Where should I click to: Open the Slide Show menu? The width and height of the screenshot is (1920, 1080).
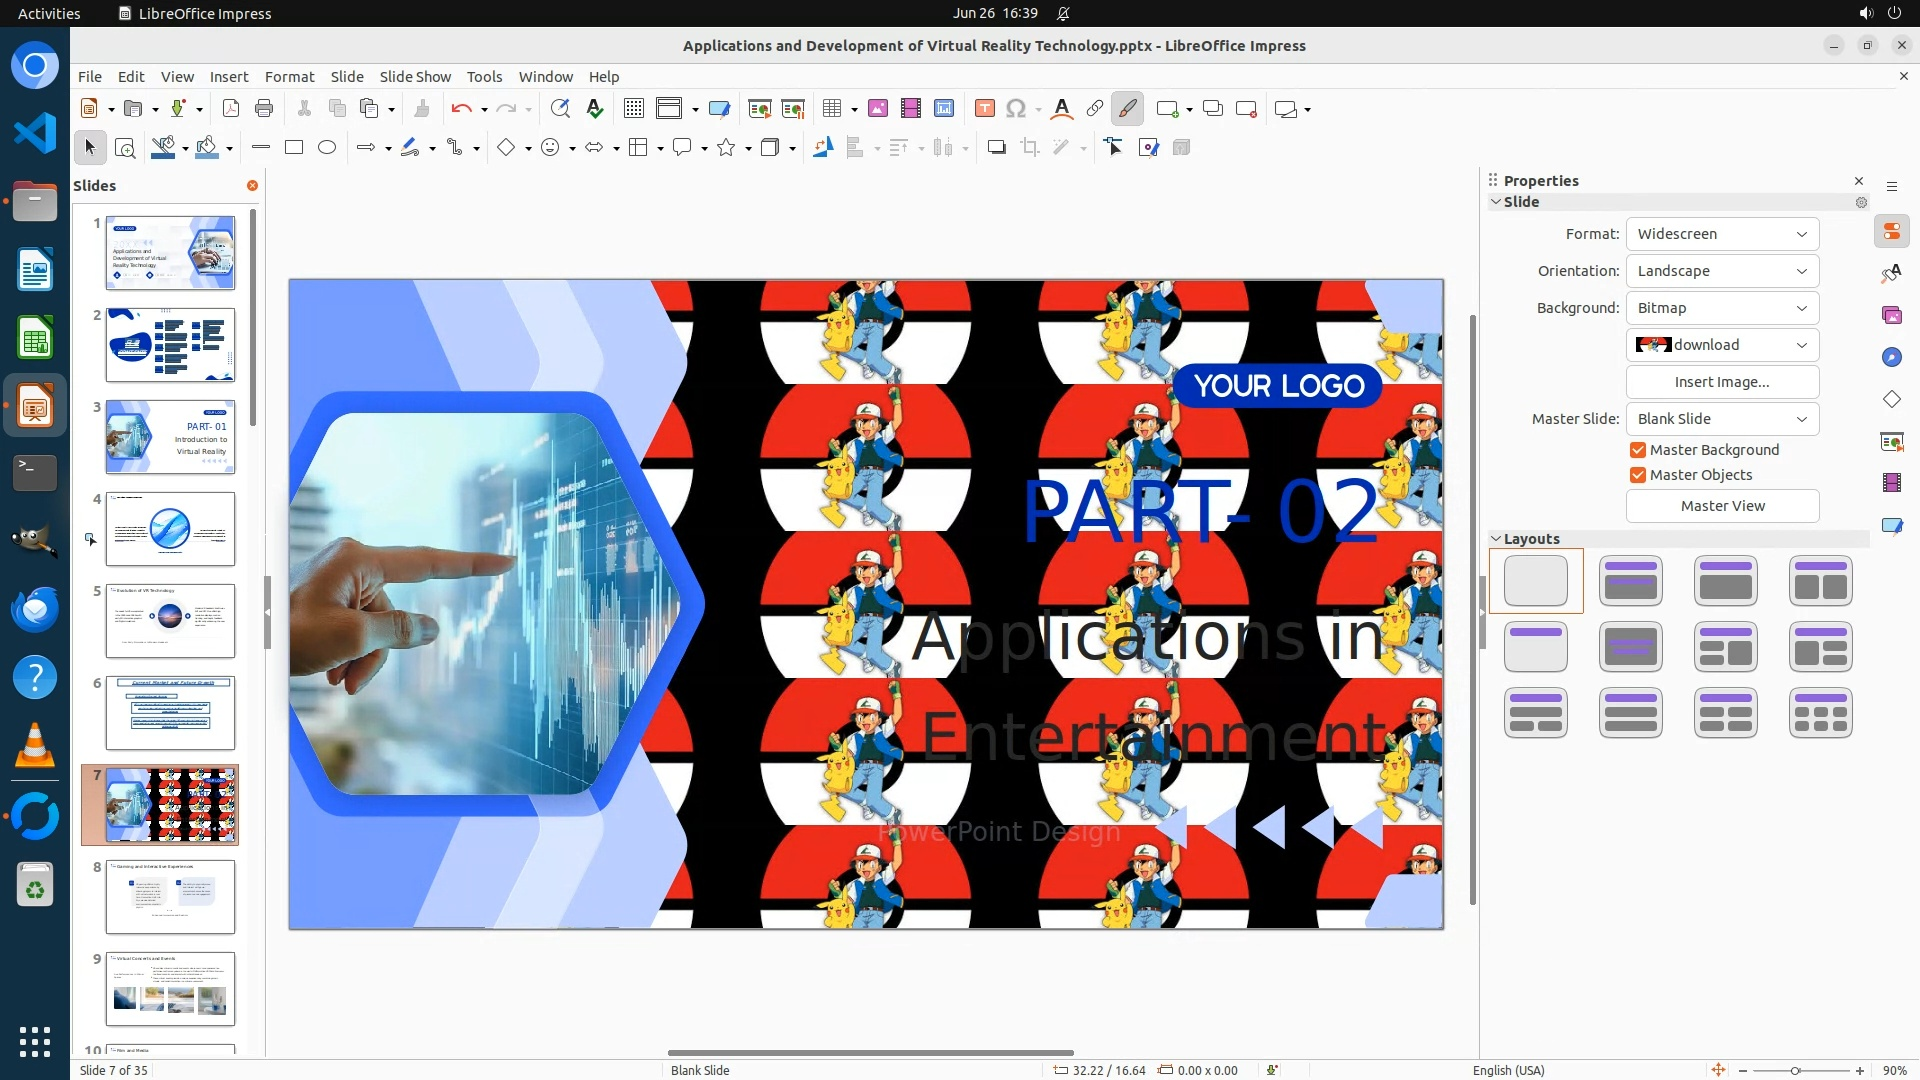pyautogui.click(x=415, y=77)
